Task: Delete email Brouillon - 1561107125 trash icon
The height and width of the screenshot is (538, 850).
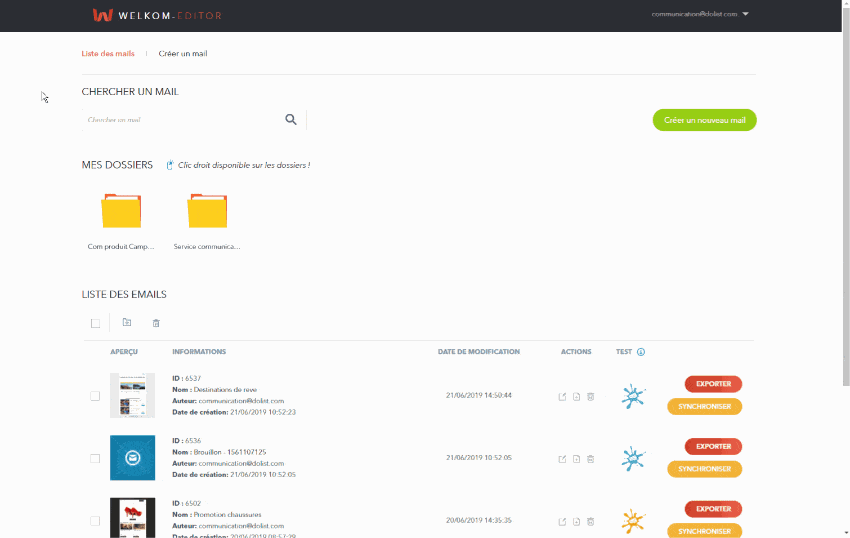Action: pyautogui.click(x=590, y=459)
